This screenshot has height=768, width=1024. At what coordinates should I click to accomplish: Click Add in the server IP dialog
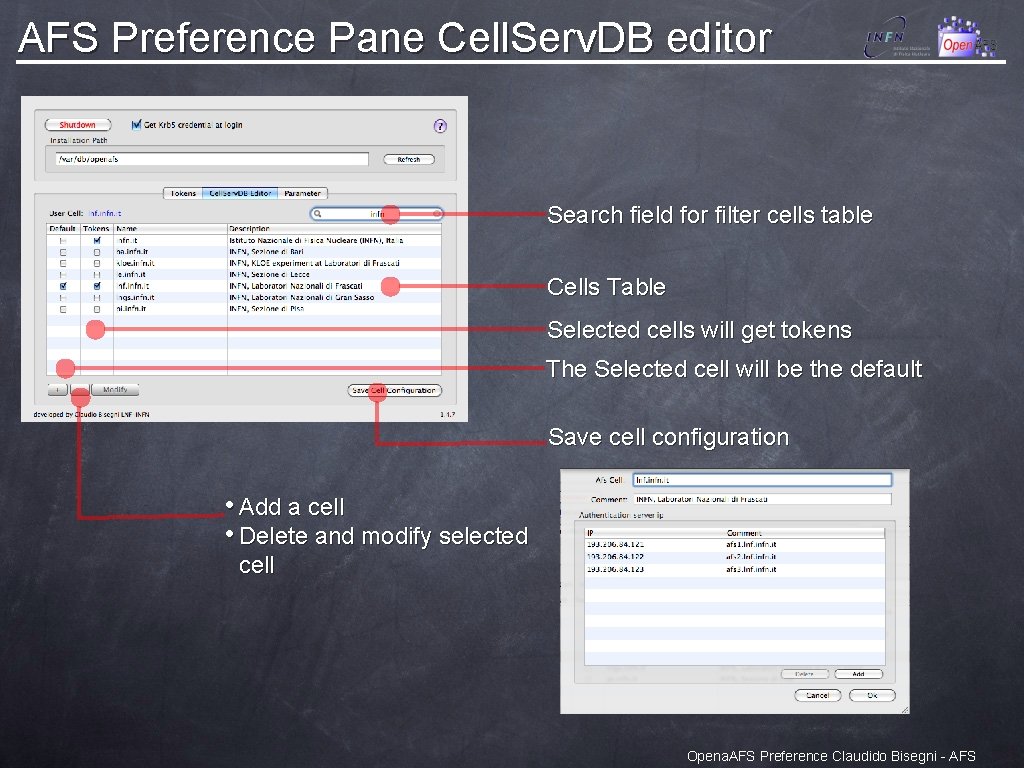(858, 674)
